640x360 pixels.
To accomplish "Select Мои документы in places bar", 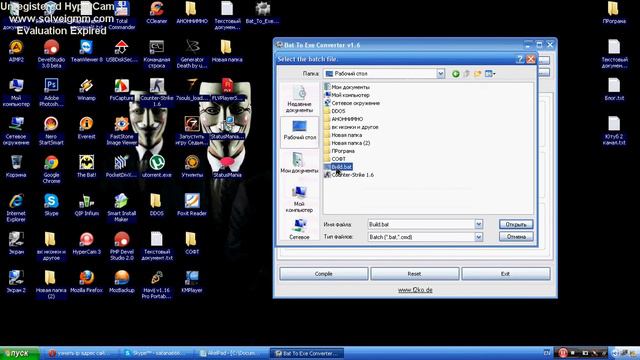I will [299, 163].
